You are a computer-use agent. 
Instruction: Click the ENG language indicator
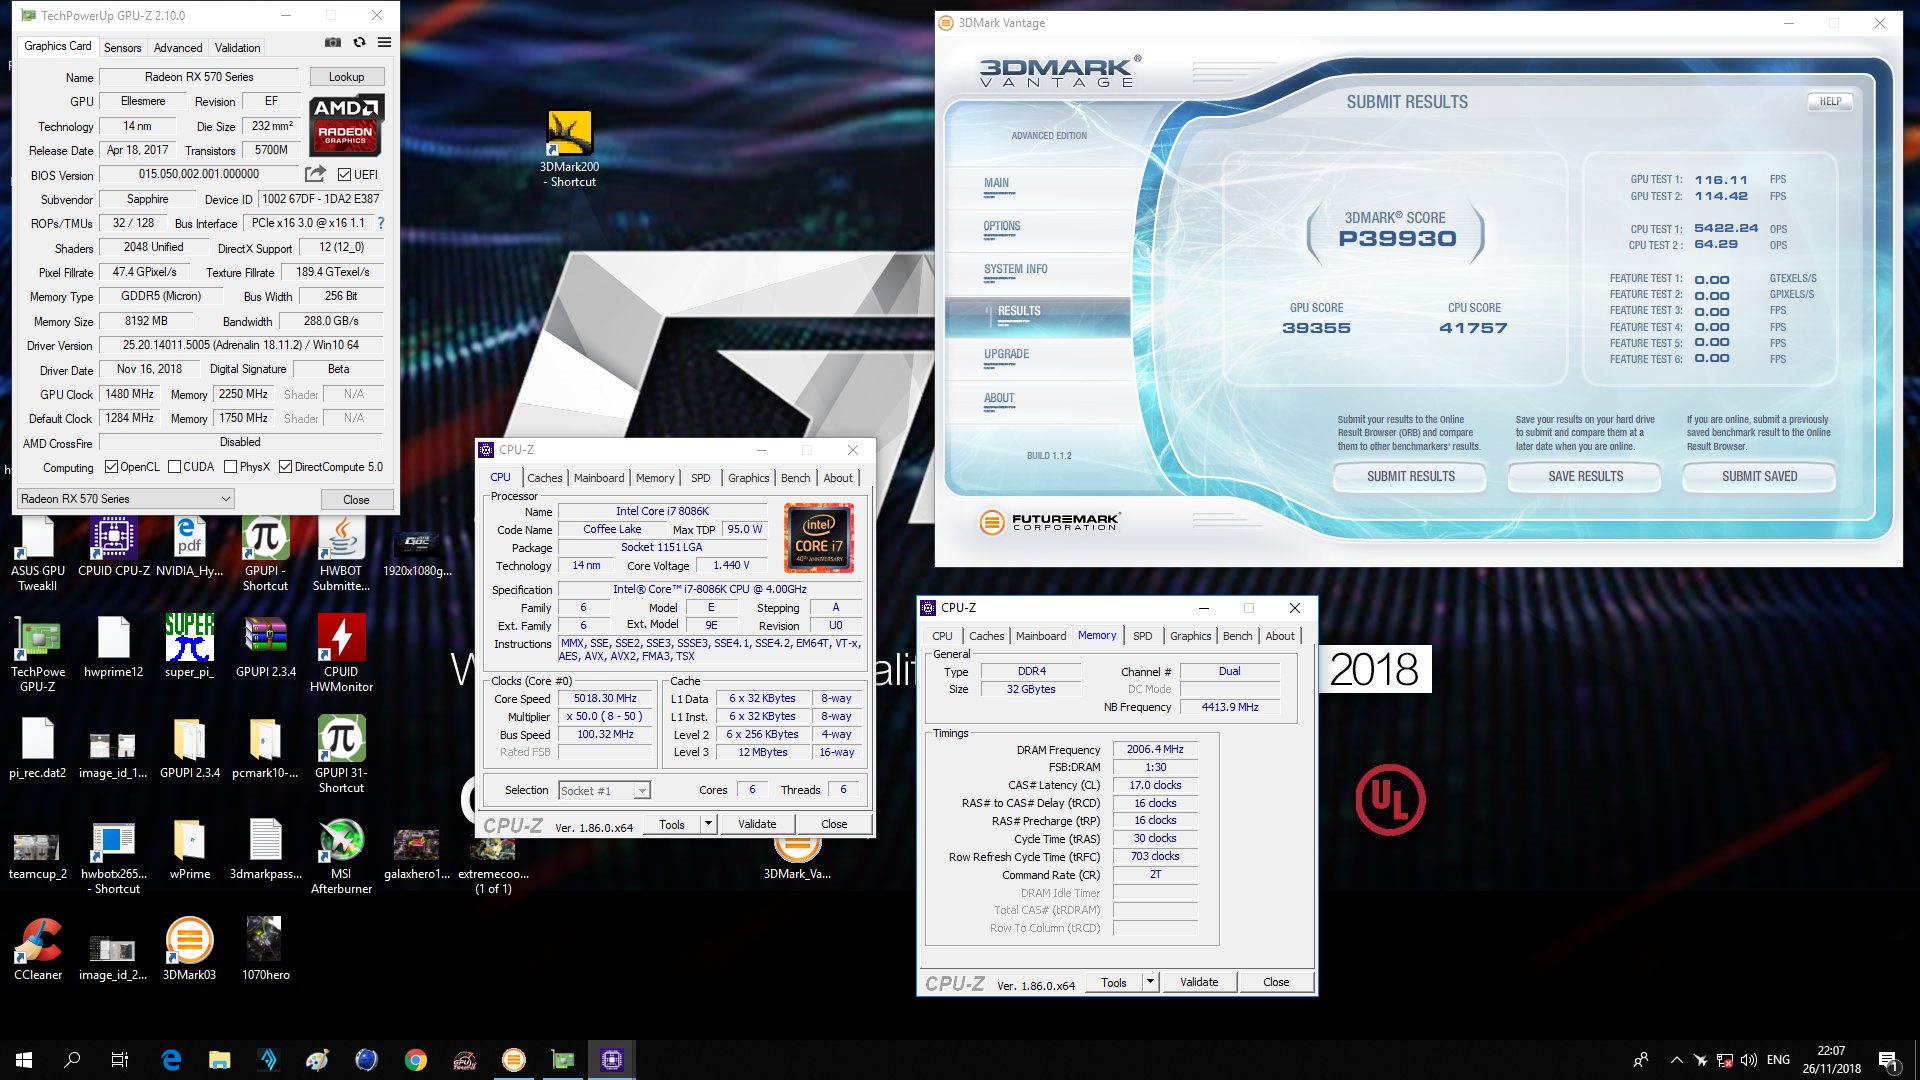(x=1778, y=1060)
